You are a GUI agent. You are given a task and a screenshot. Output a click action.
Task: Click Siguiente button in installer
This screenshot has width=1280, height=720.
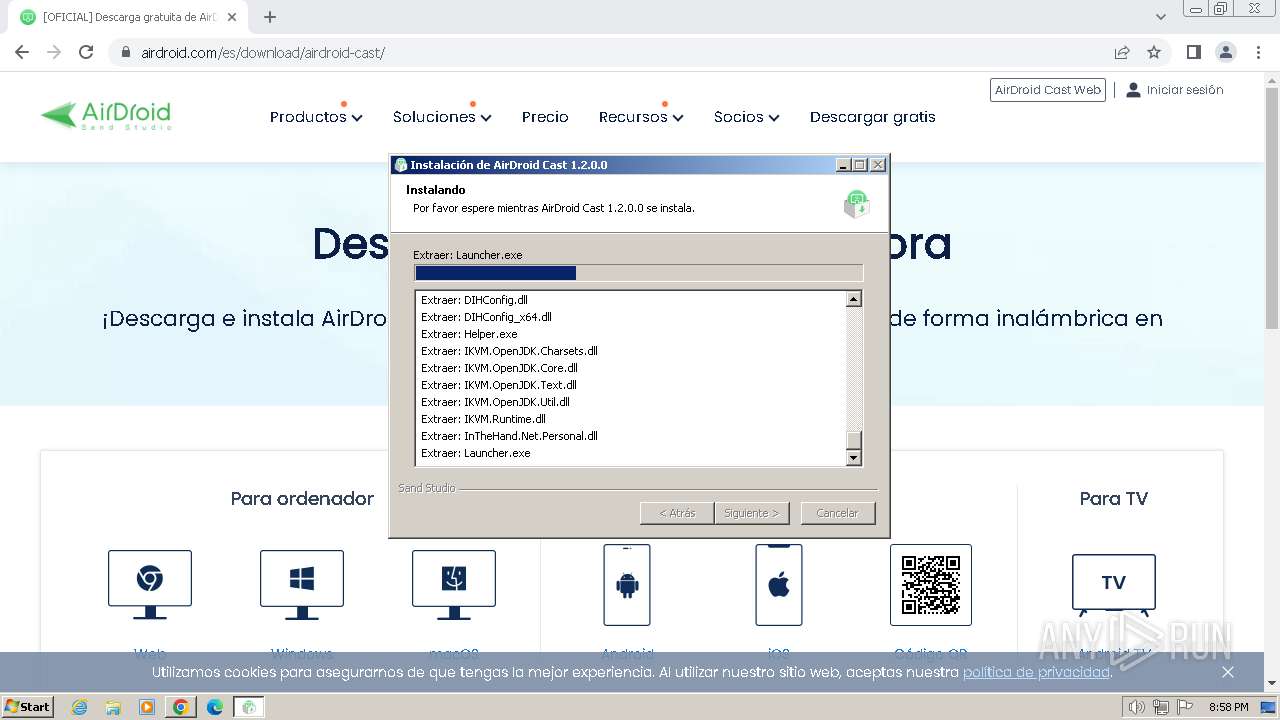(752, 513)
